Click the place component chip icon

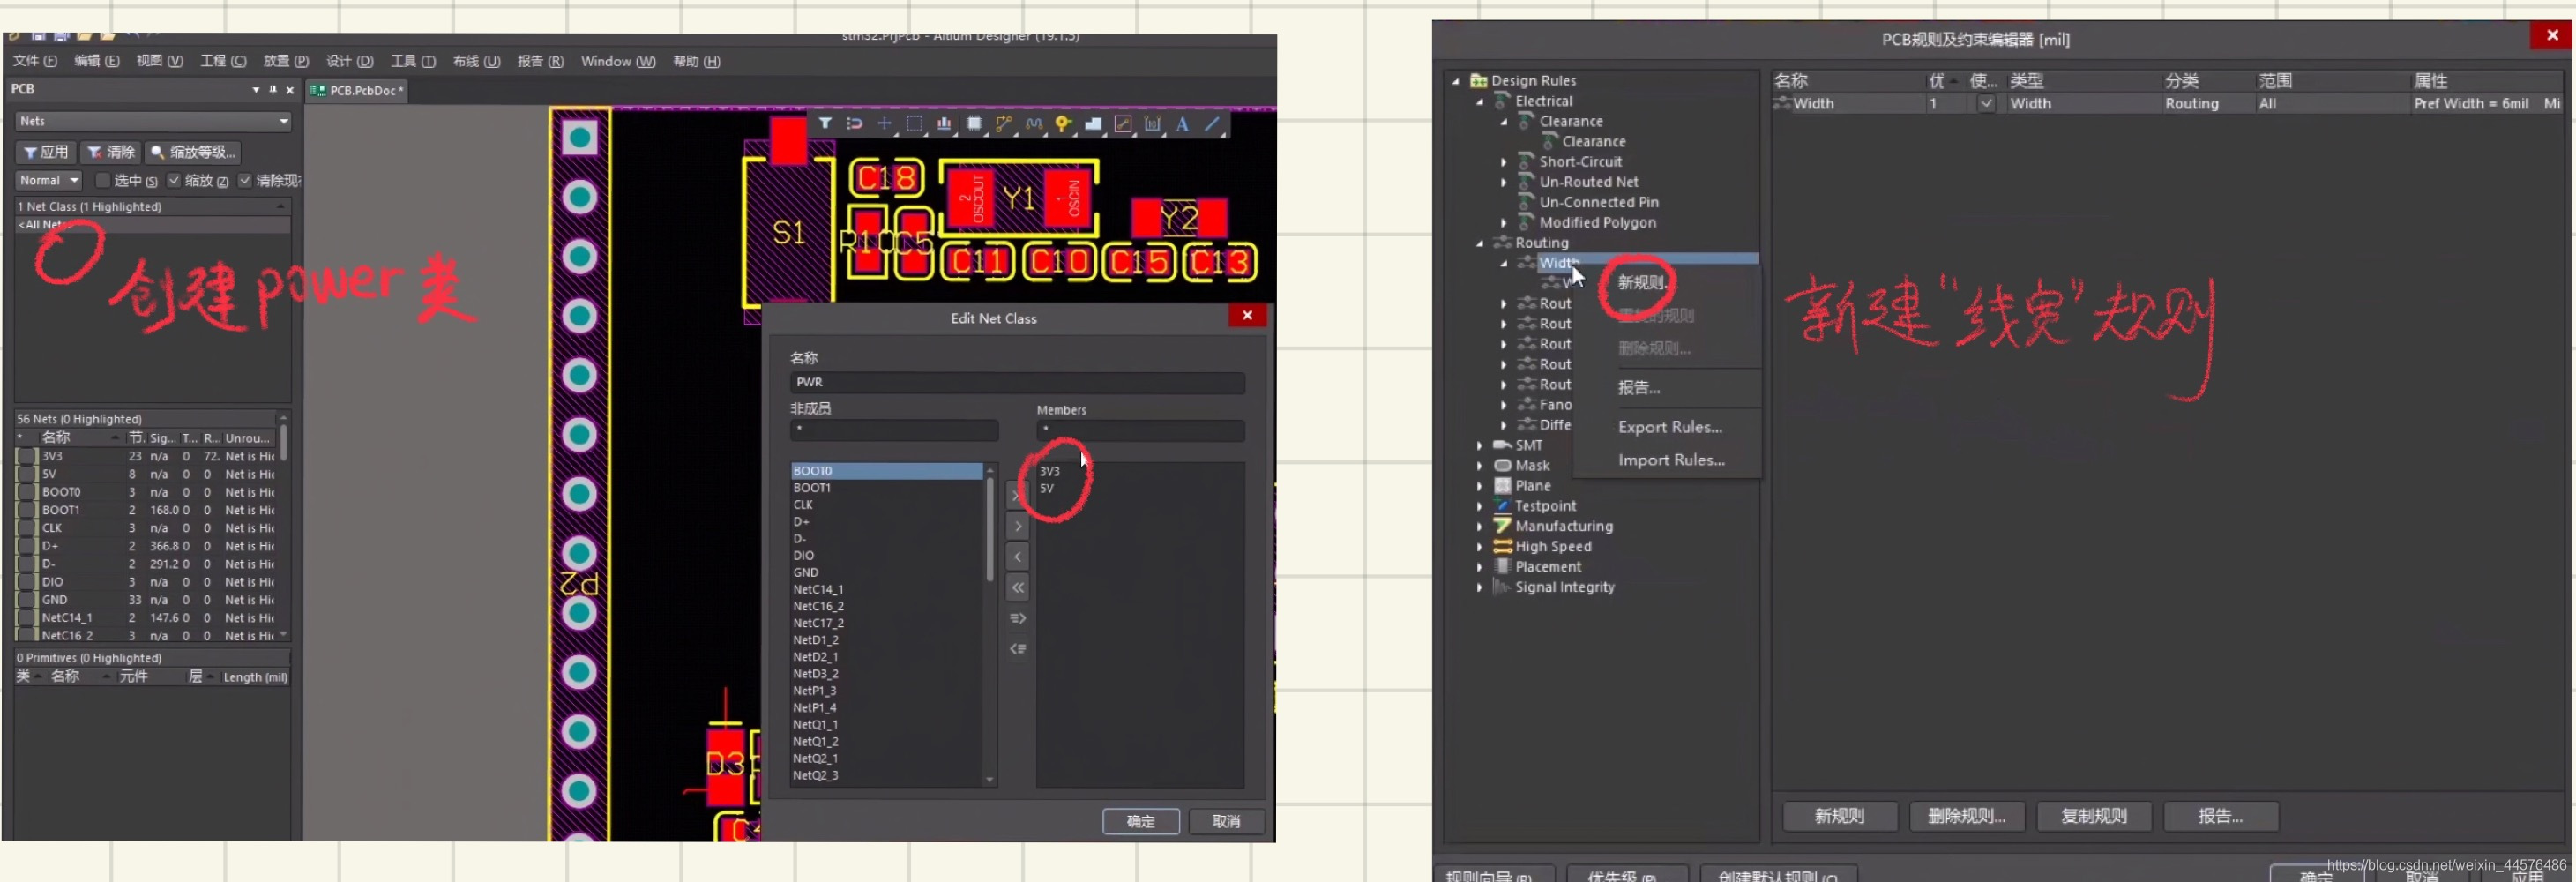974,124
